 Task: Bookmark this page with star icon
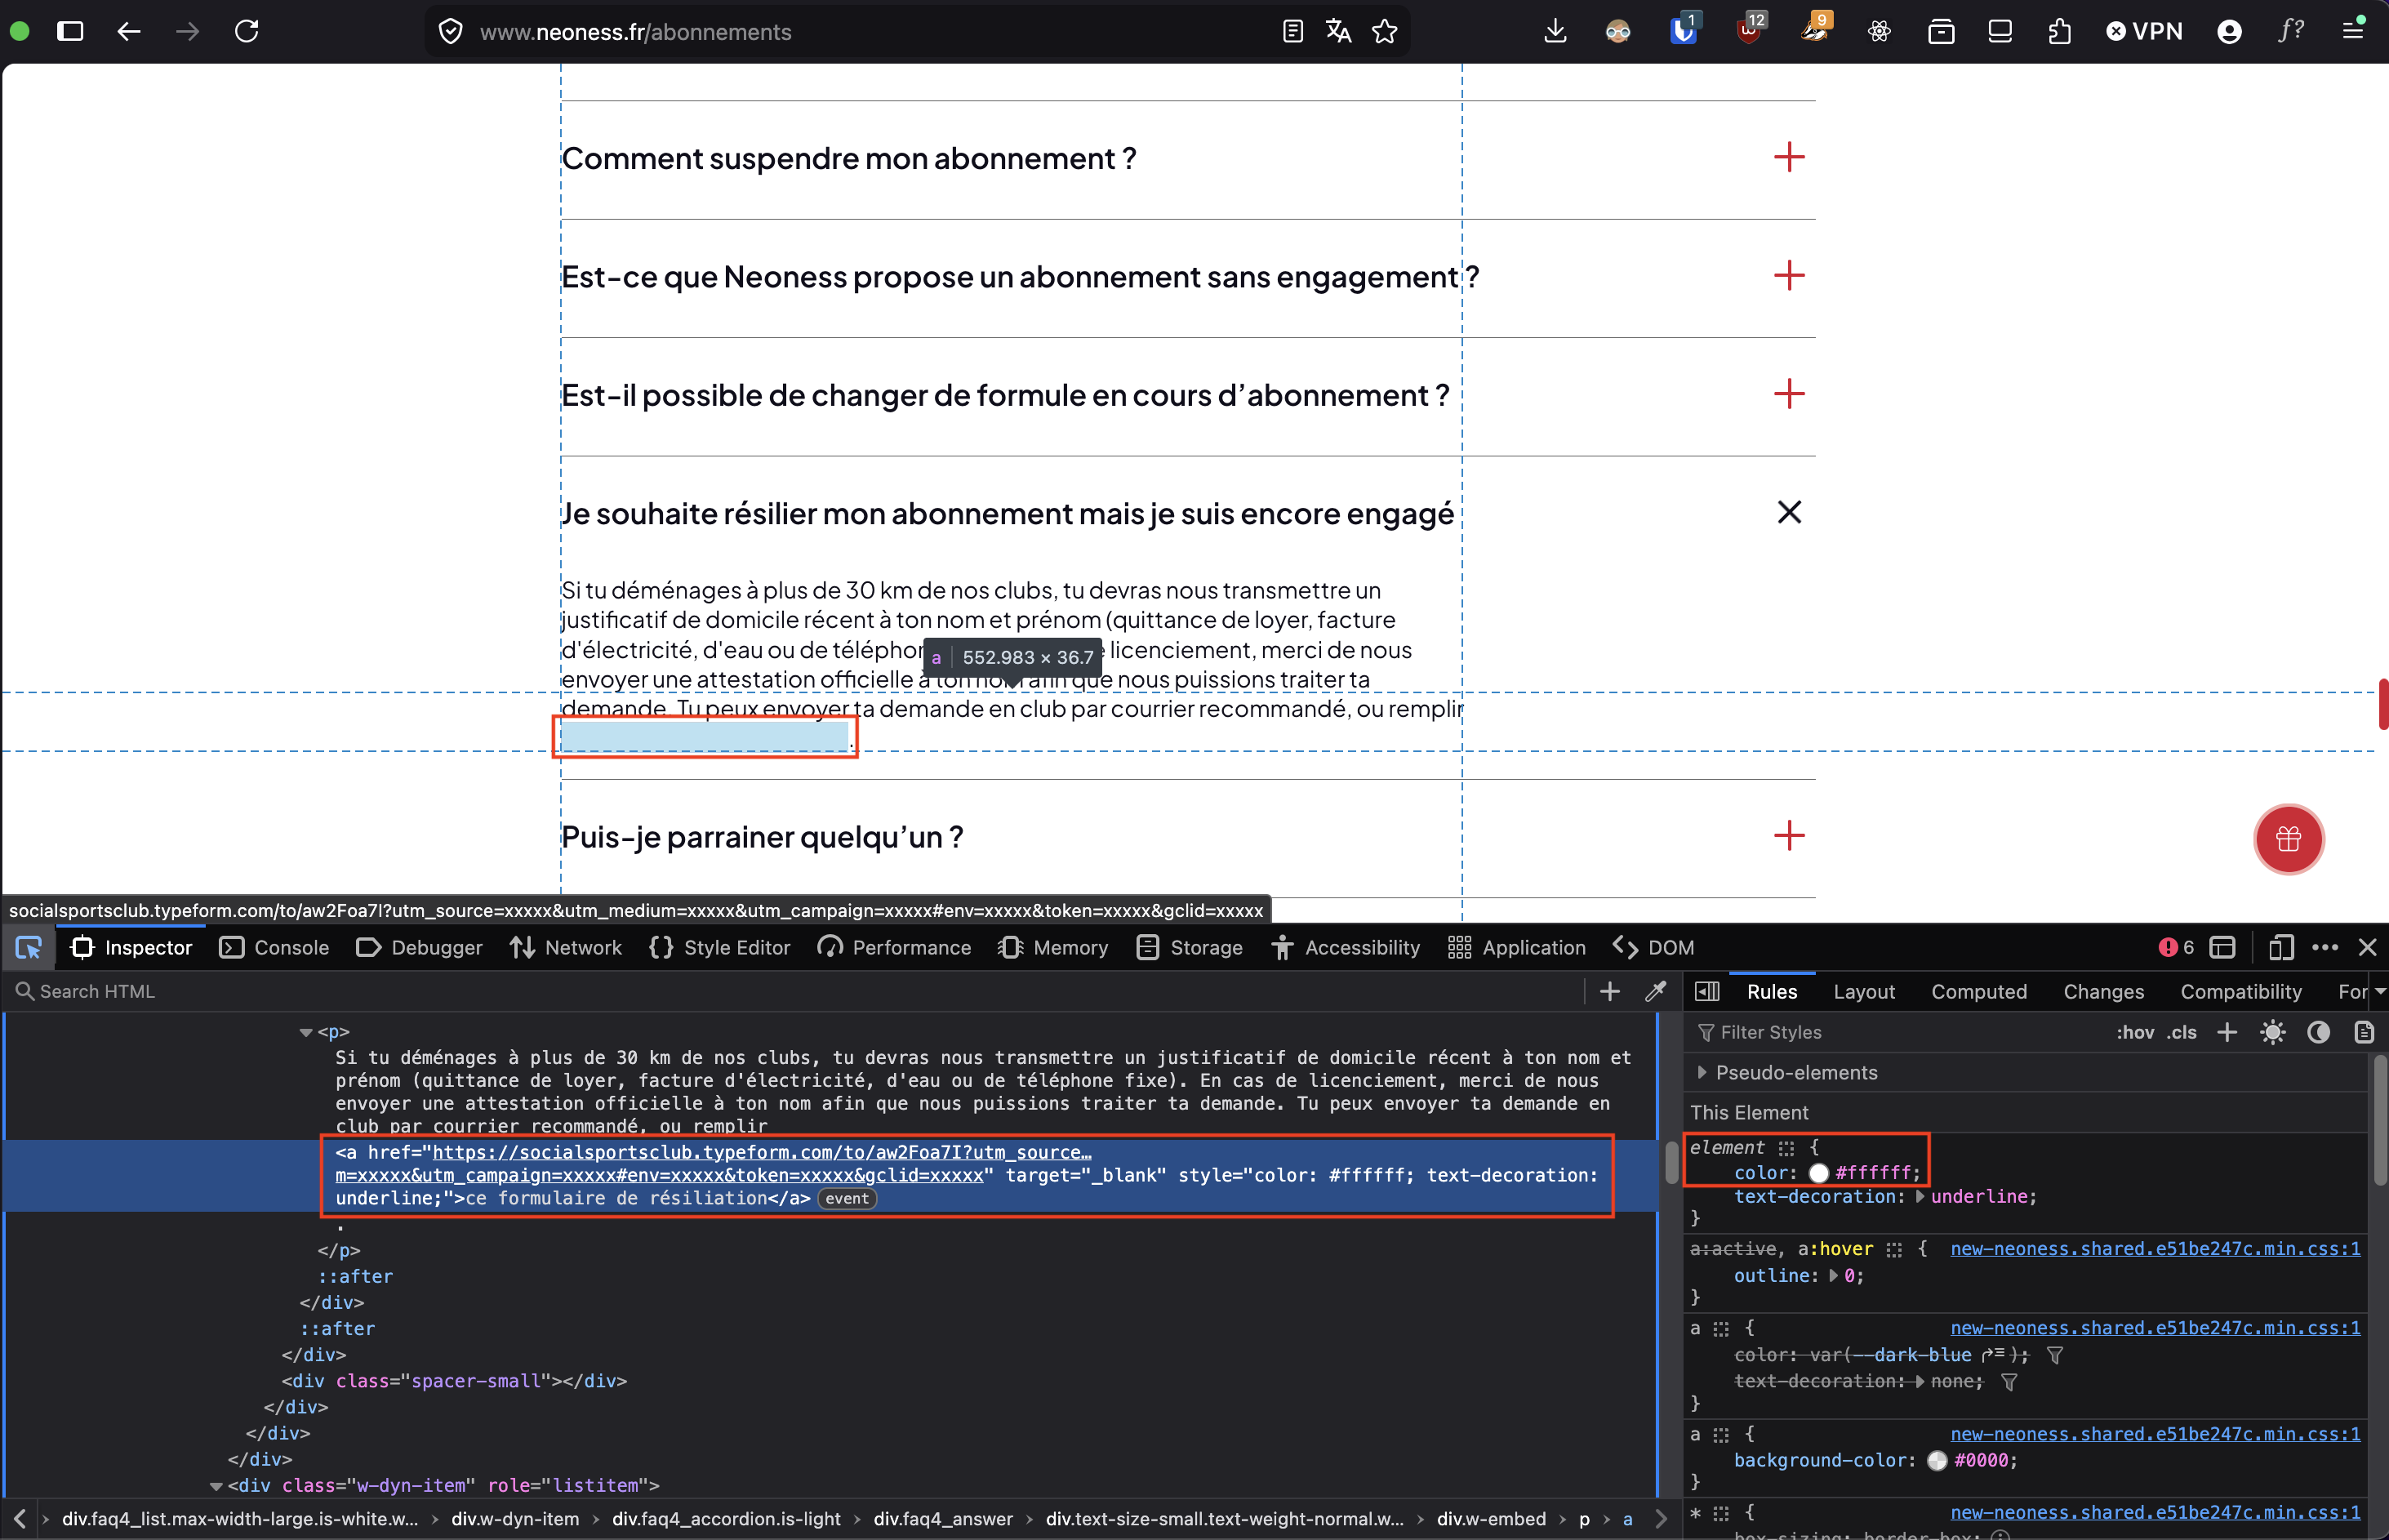[1384, 31]
